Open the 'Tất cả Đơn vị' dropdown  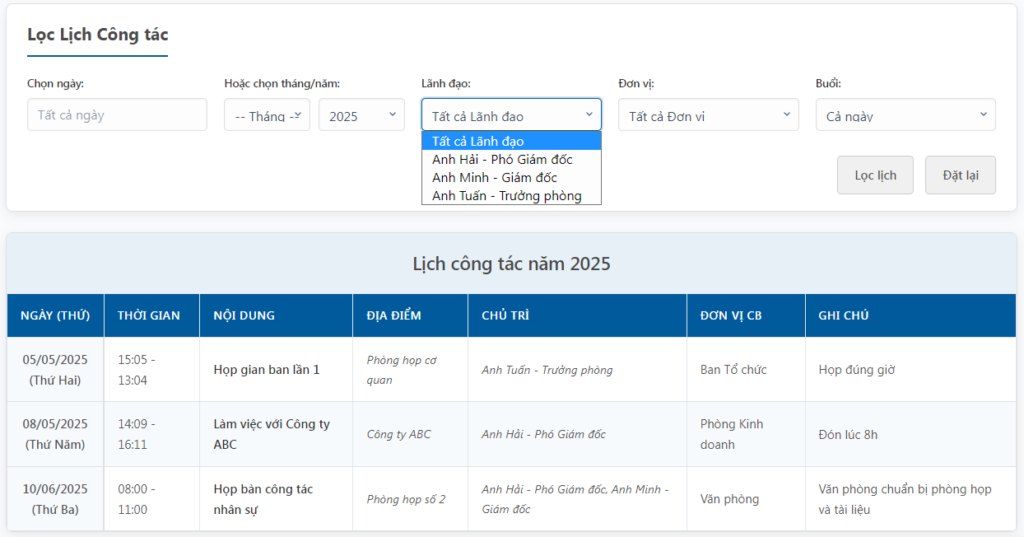(x=709, y=115)
